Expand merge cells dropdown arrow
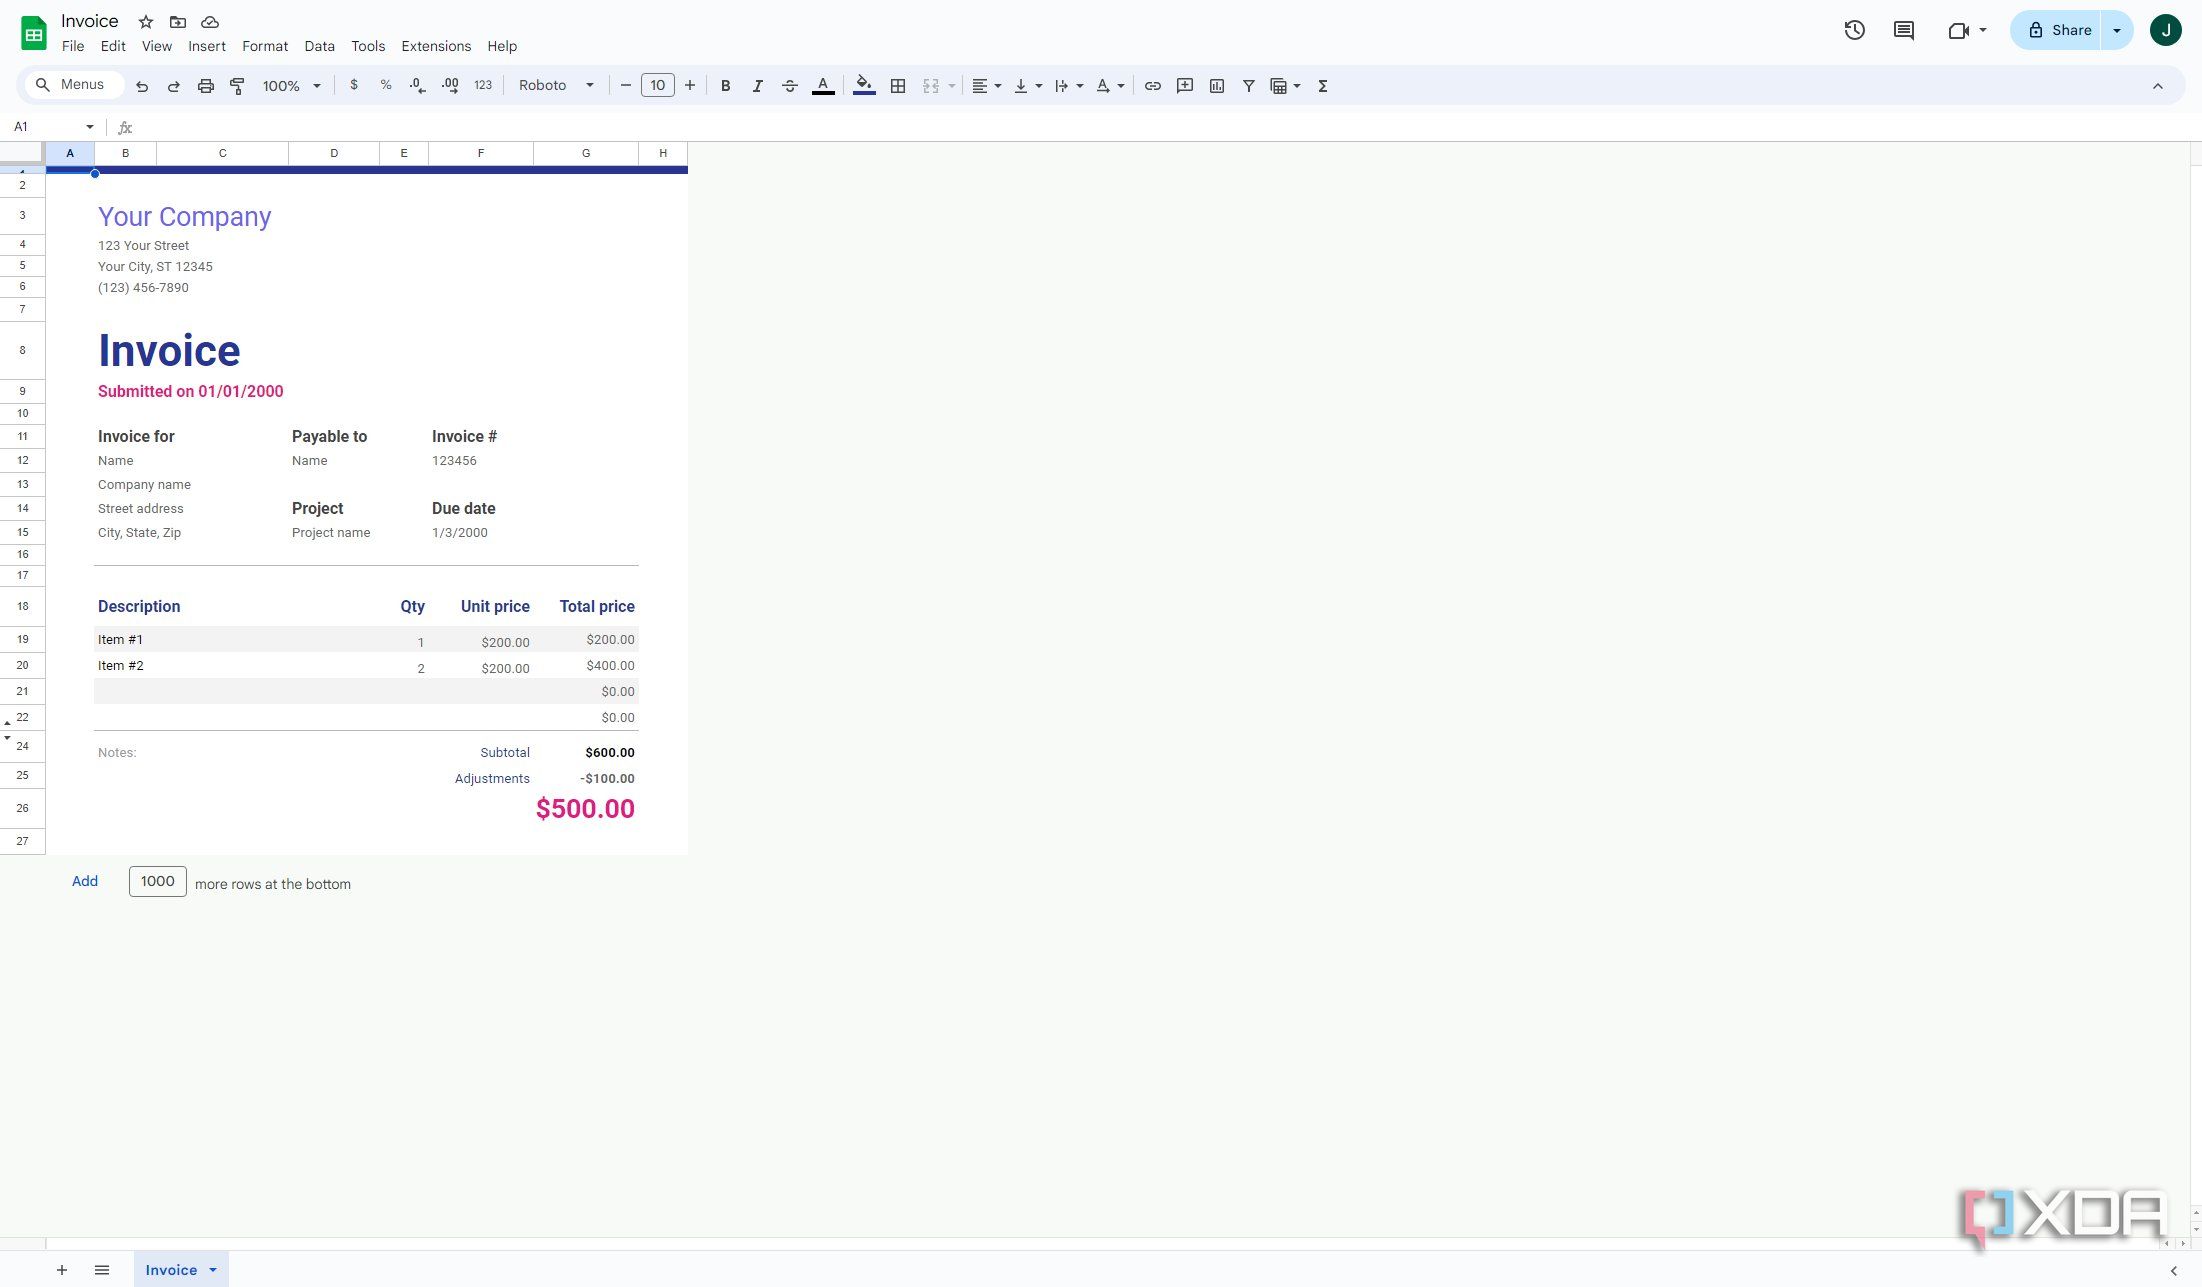Screen dimensions: 2202x1287 pos(951,86)
